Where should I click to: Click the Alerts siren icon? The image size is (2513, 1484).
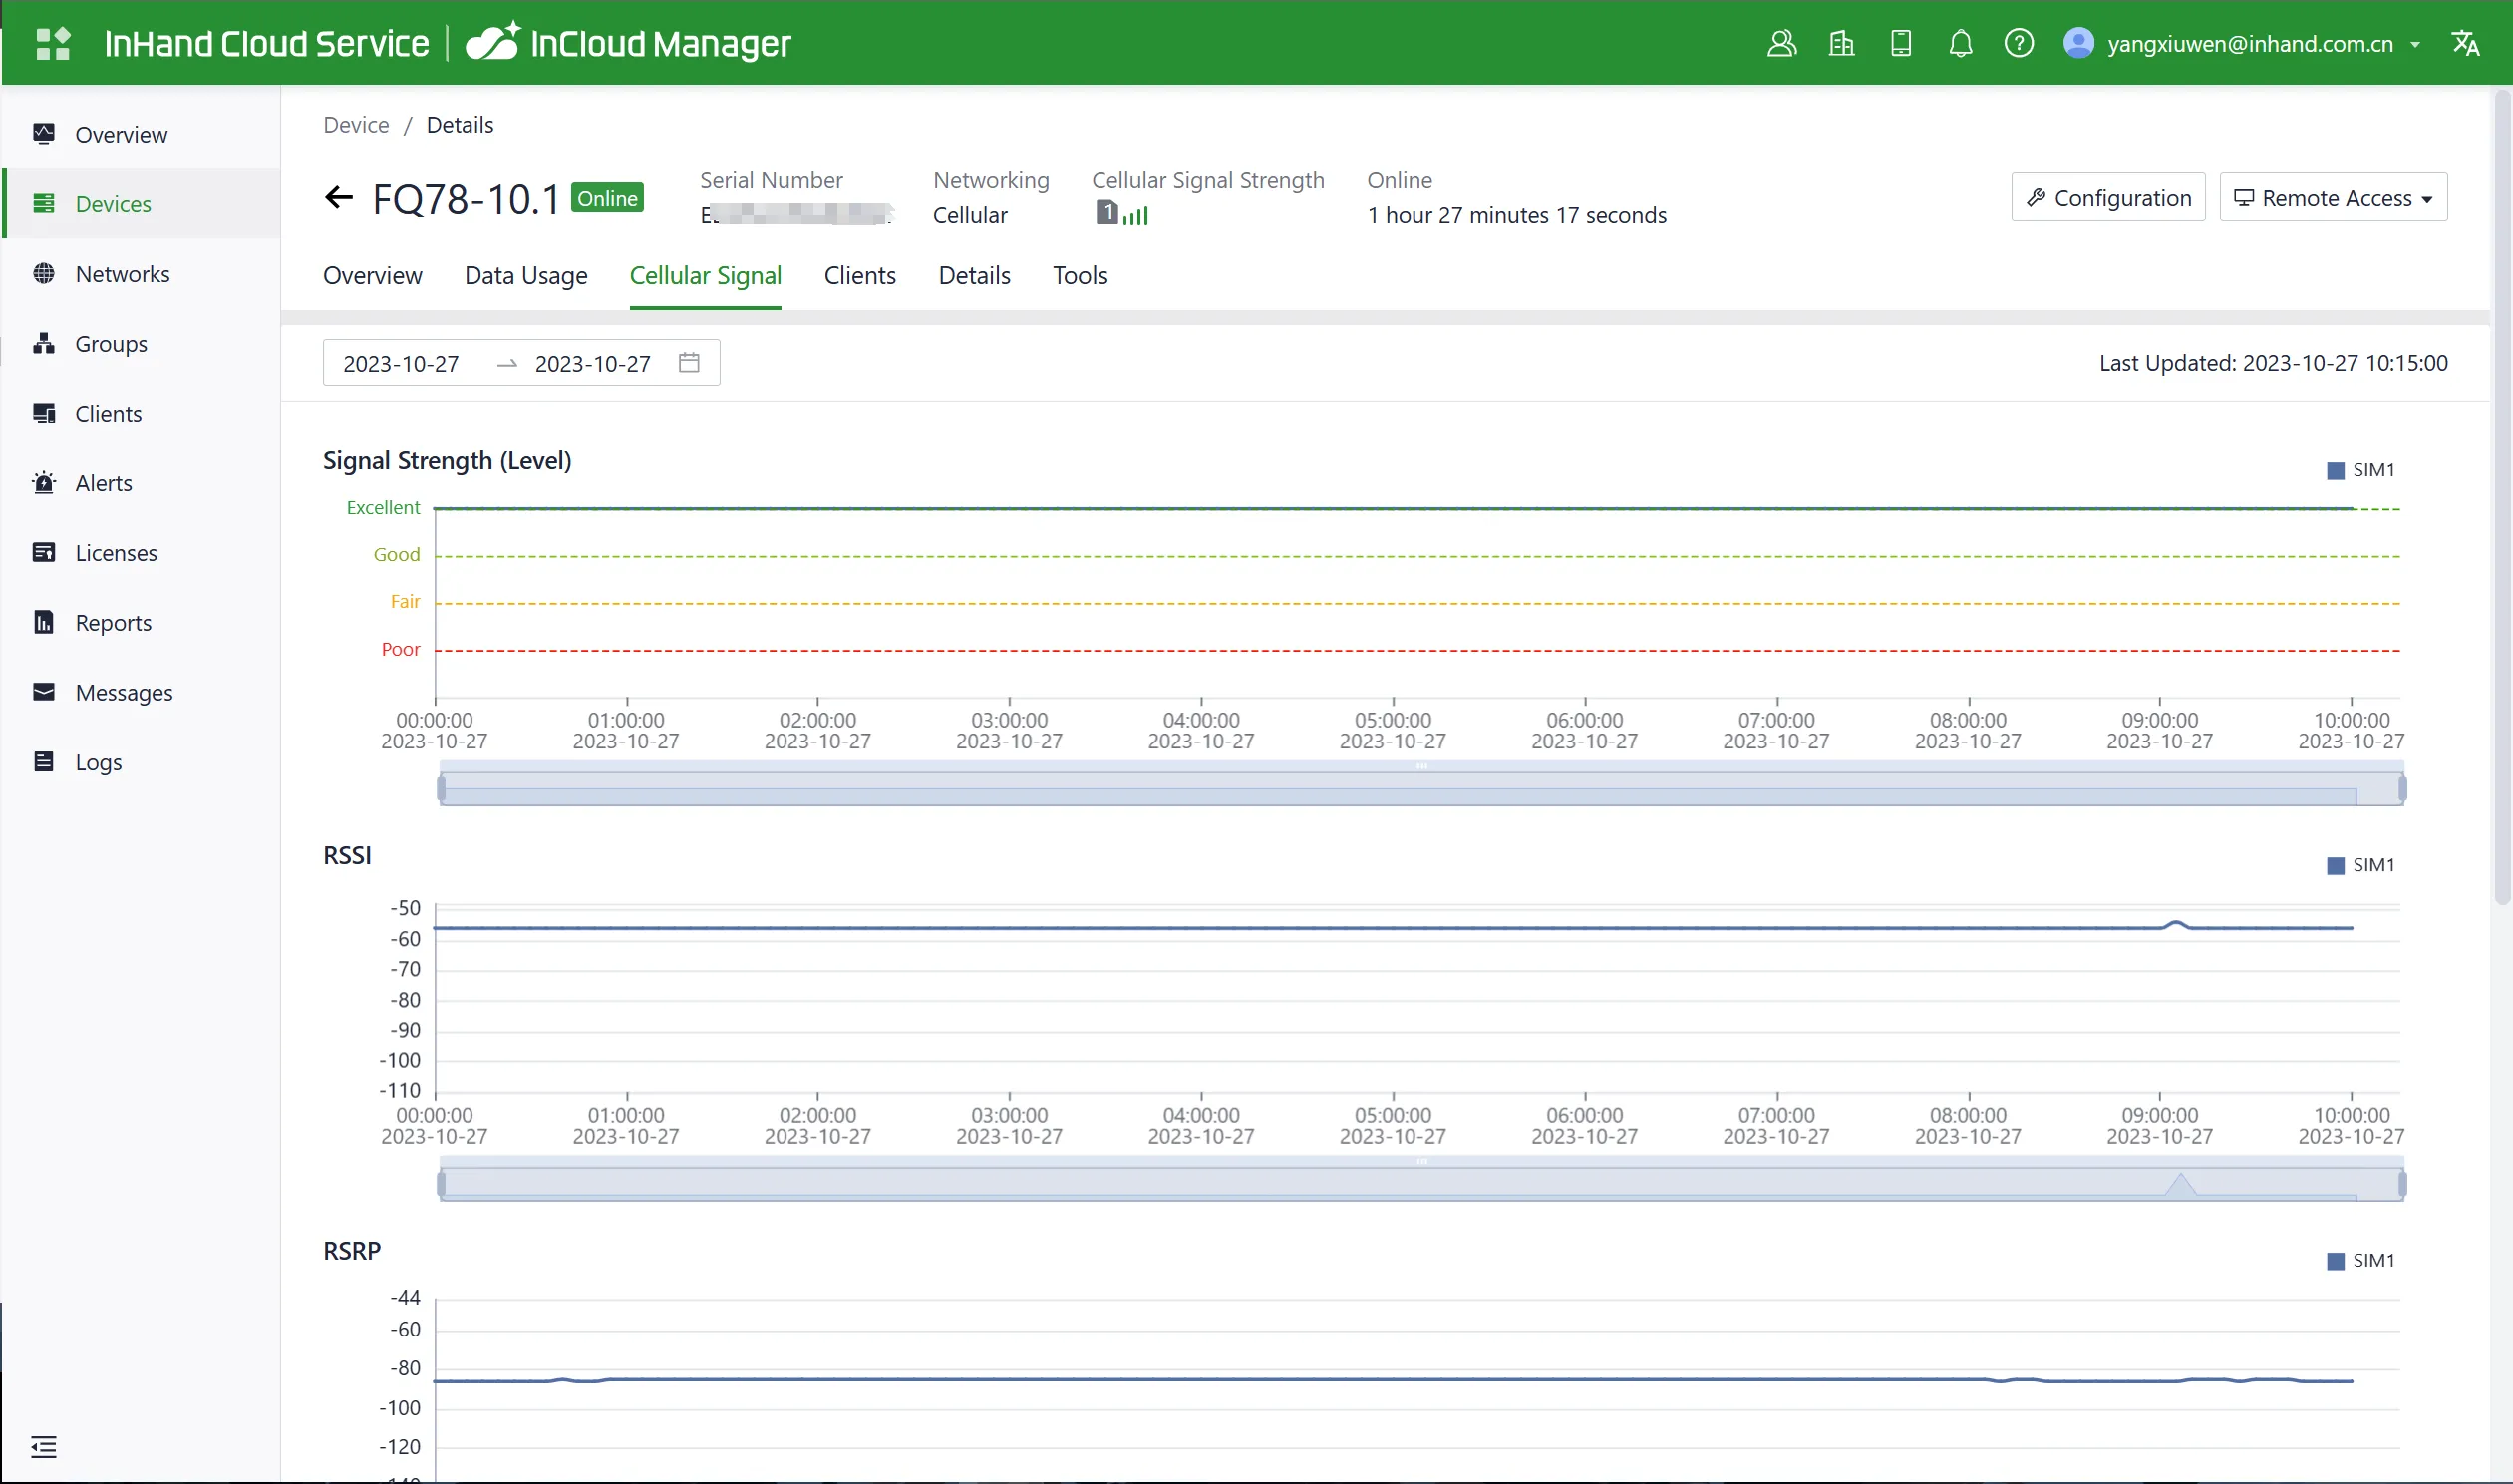point(44,483)
